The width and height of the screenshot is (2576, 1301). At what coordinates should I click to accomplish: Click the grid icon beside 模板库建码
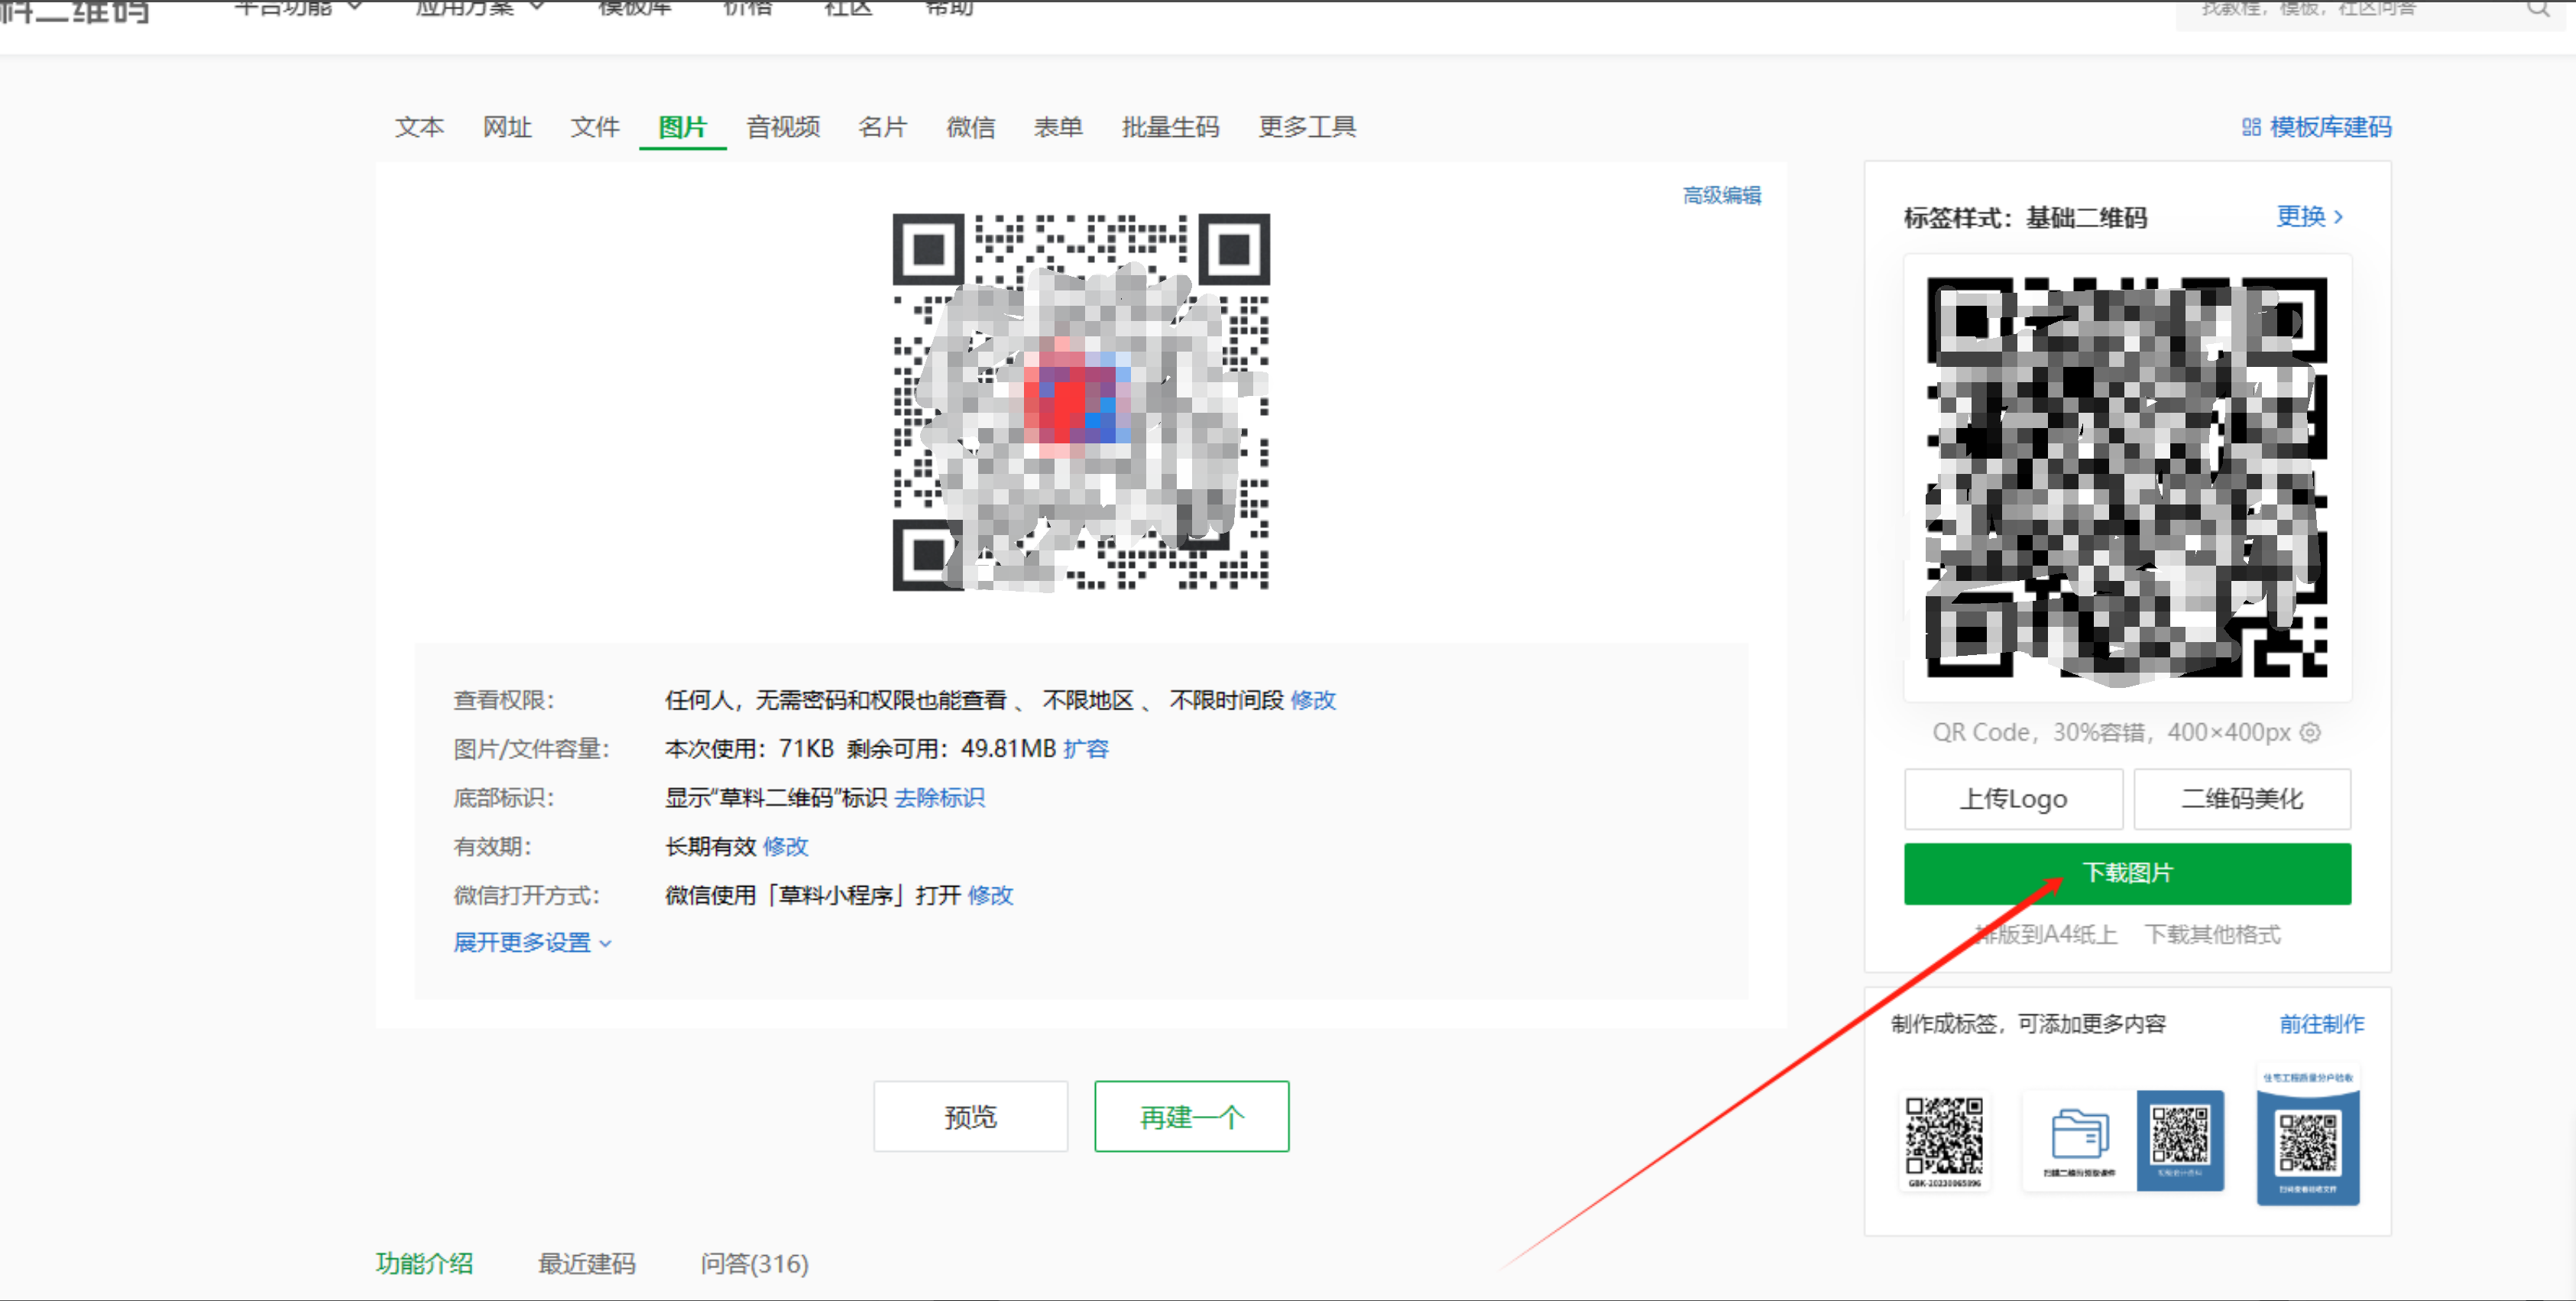(2251, 127)
